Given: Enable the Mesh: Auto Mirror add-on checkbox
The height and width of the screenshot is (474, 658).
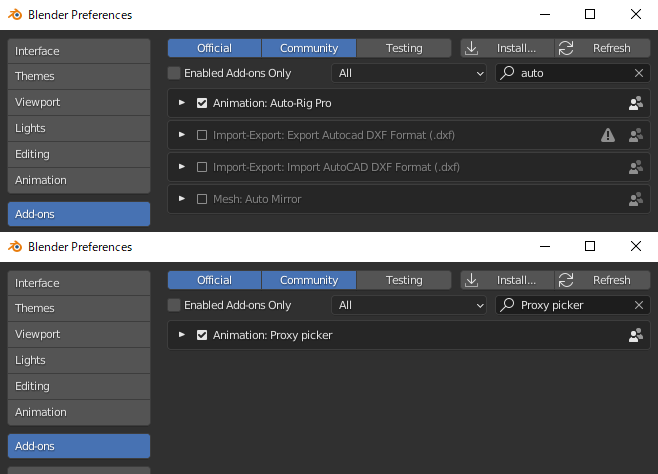Looking at the screenshot, I should pyautogui.click(x=202, y=199).
